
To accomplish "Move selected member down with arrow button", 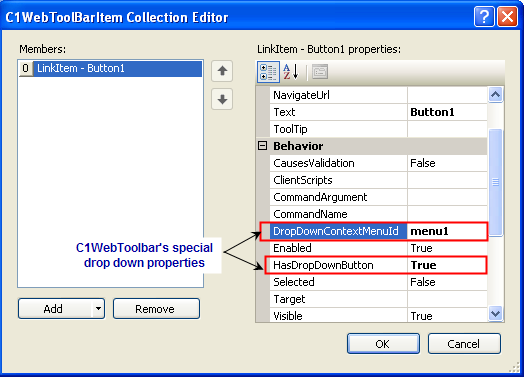I will [x=222, y=99].
